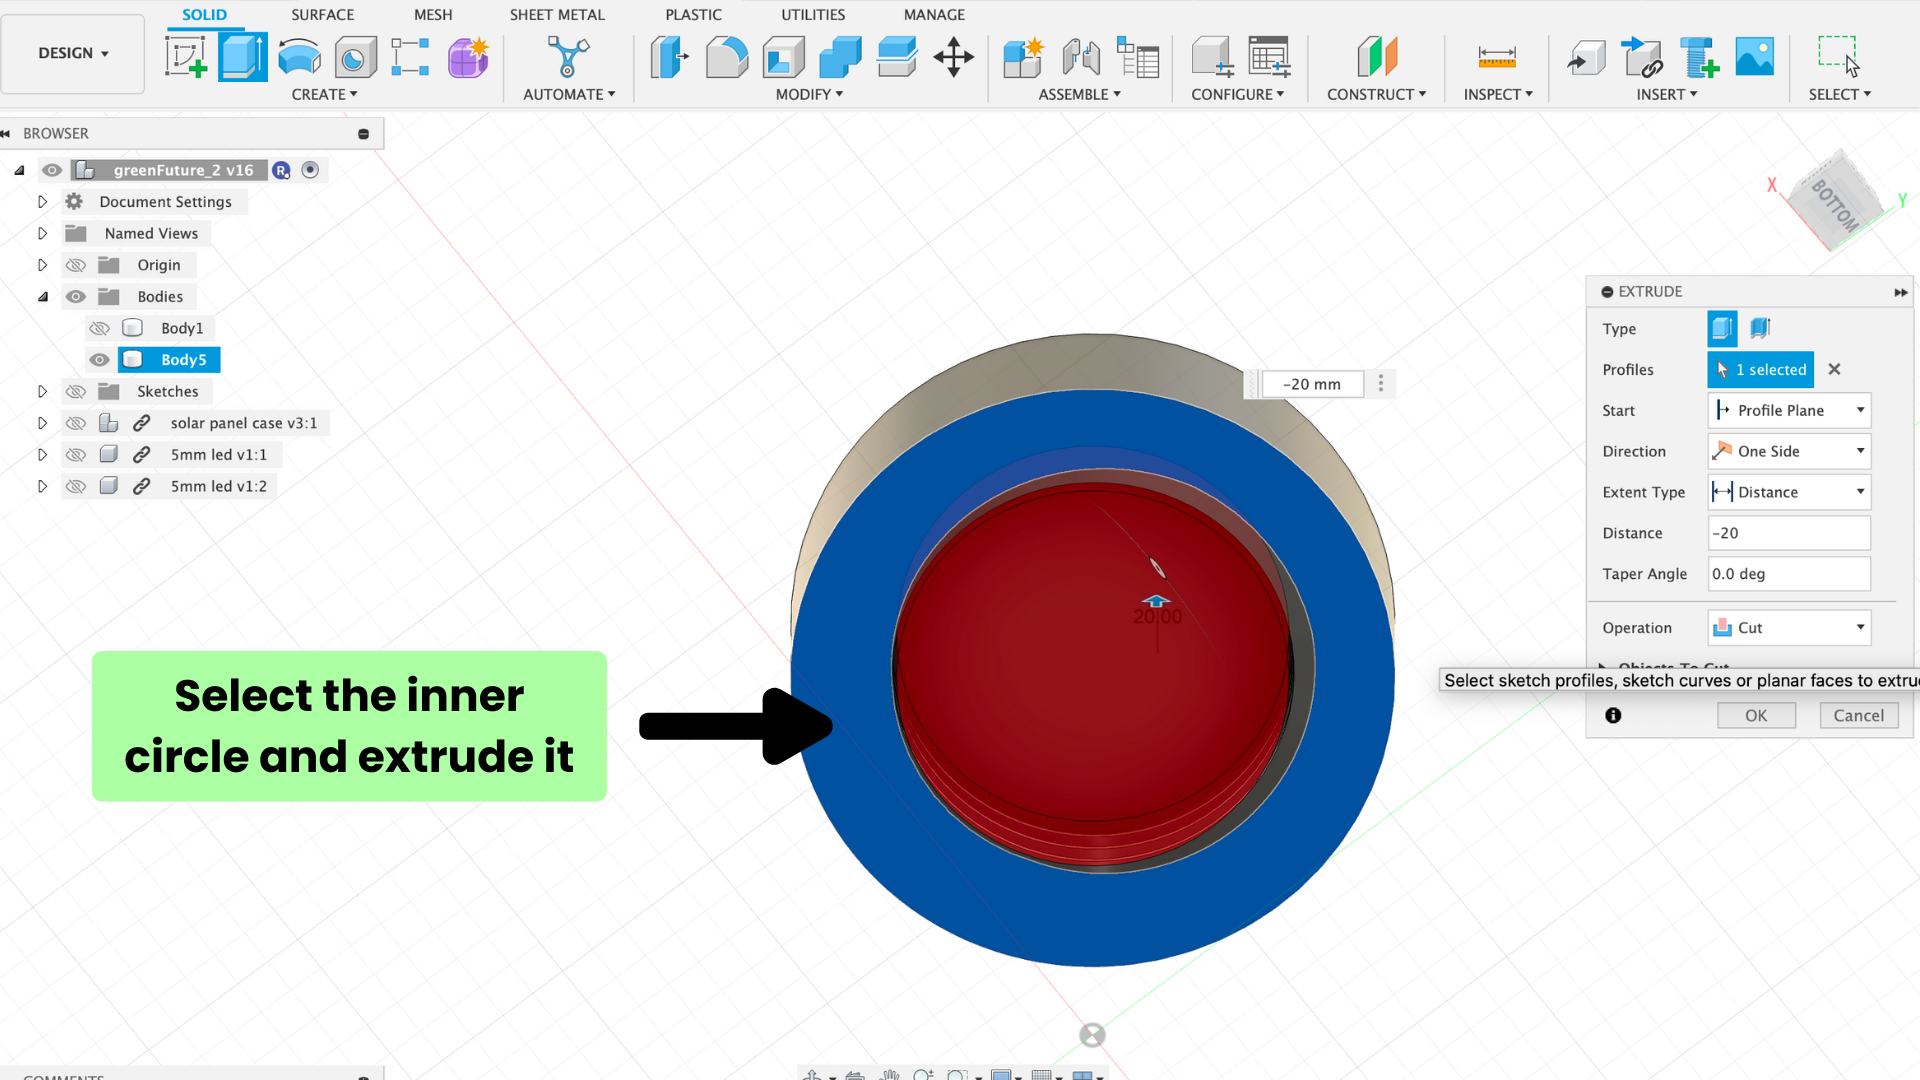Toggle visibility of Body1

tap(99, 328)
